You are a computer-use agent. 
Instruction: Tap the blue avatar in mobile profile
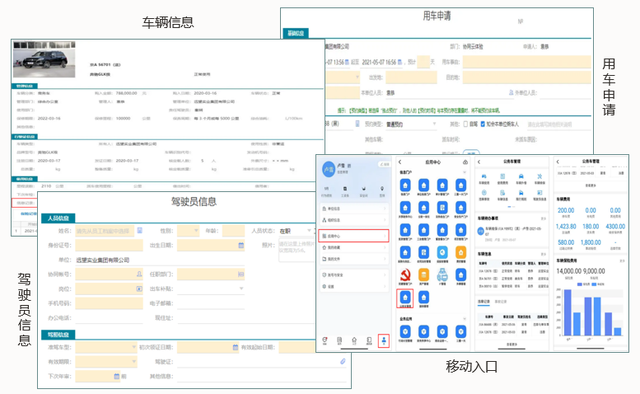point(329,169)
